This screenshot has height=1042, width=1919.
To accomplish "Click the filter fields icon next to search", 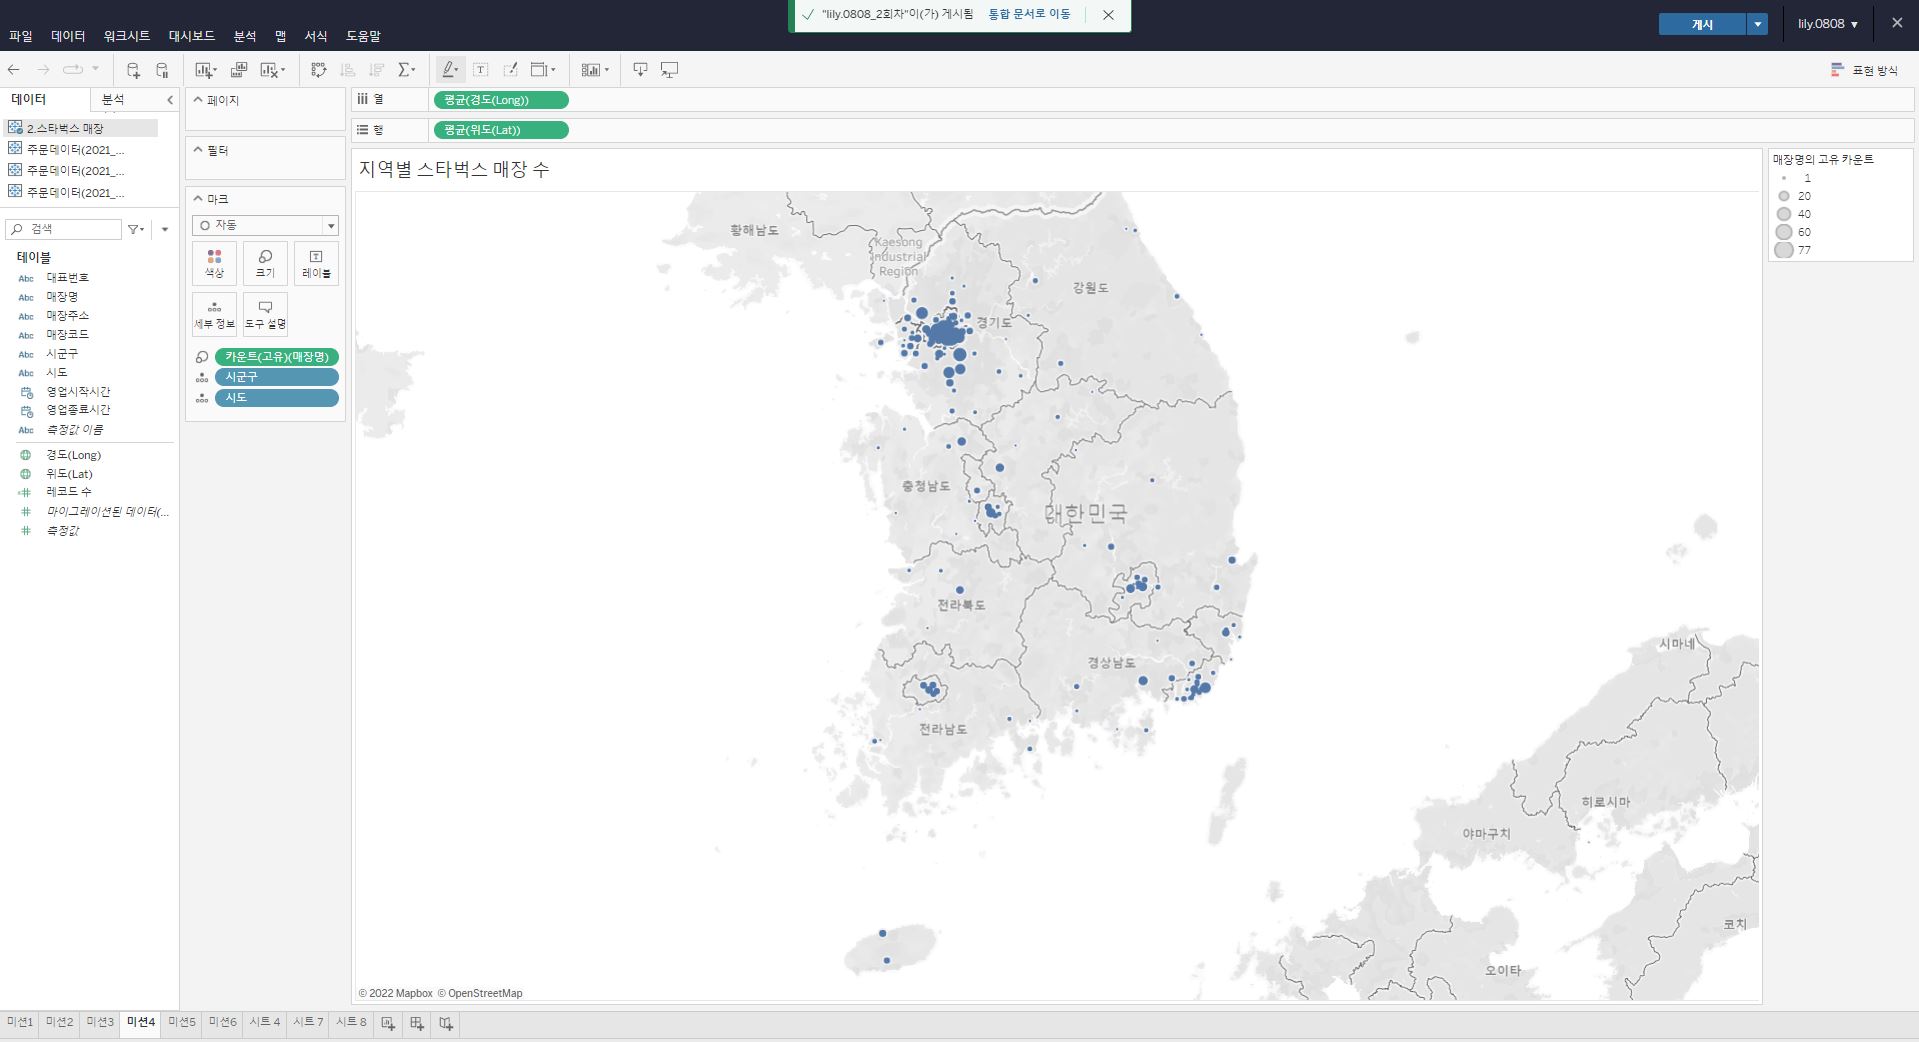I will 136,229.
